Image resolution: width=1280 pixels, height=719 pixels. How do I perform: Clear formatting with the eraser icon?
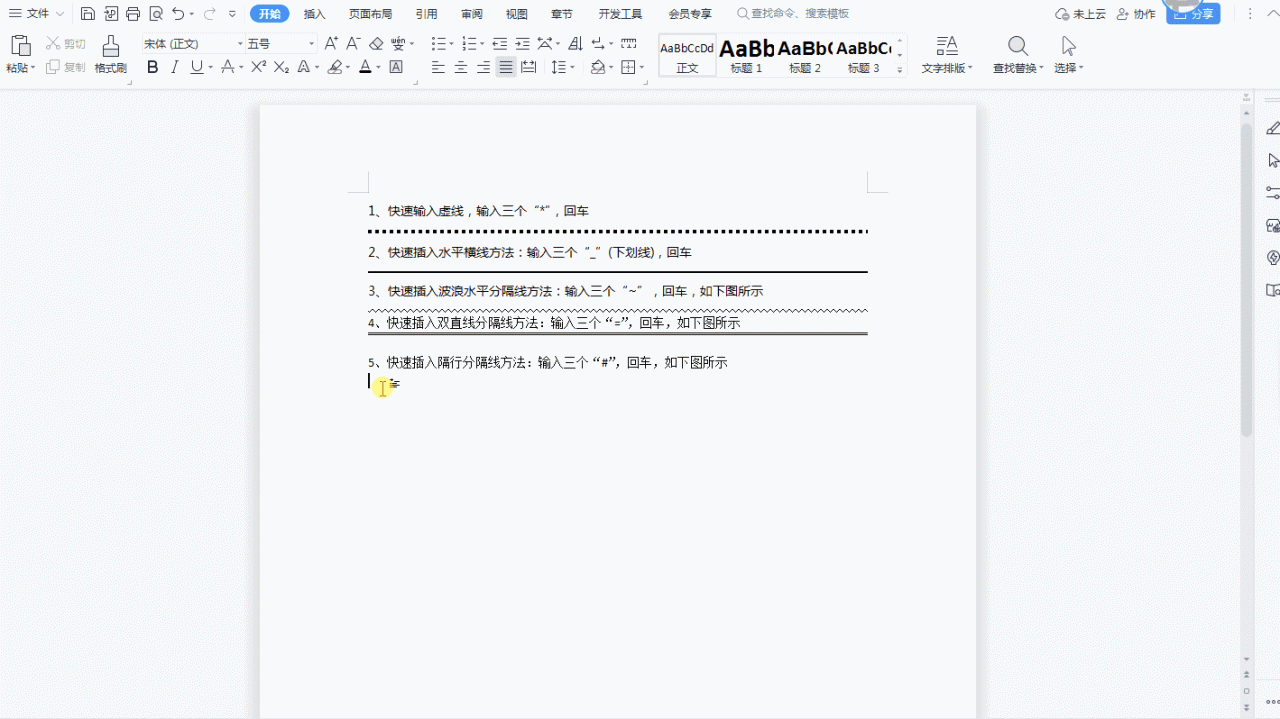click(376, 43)
